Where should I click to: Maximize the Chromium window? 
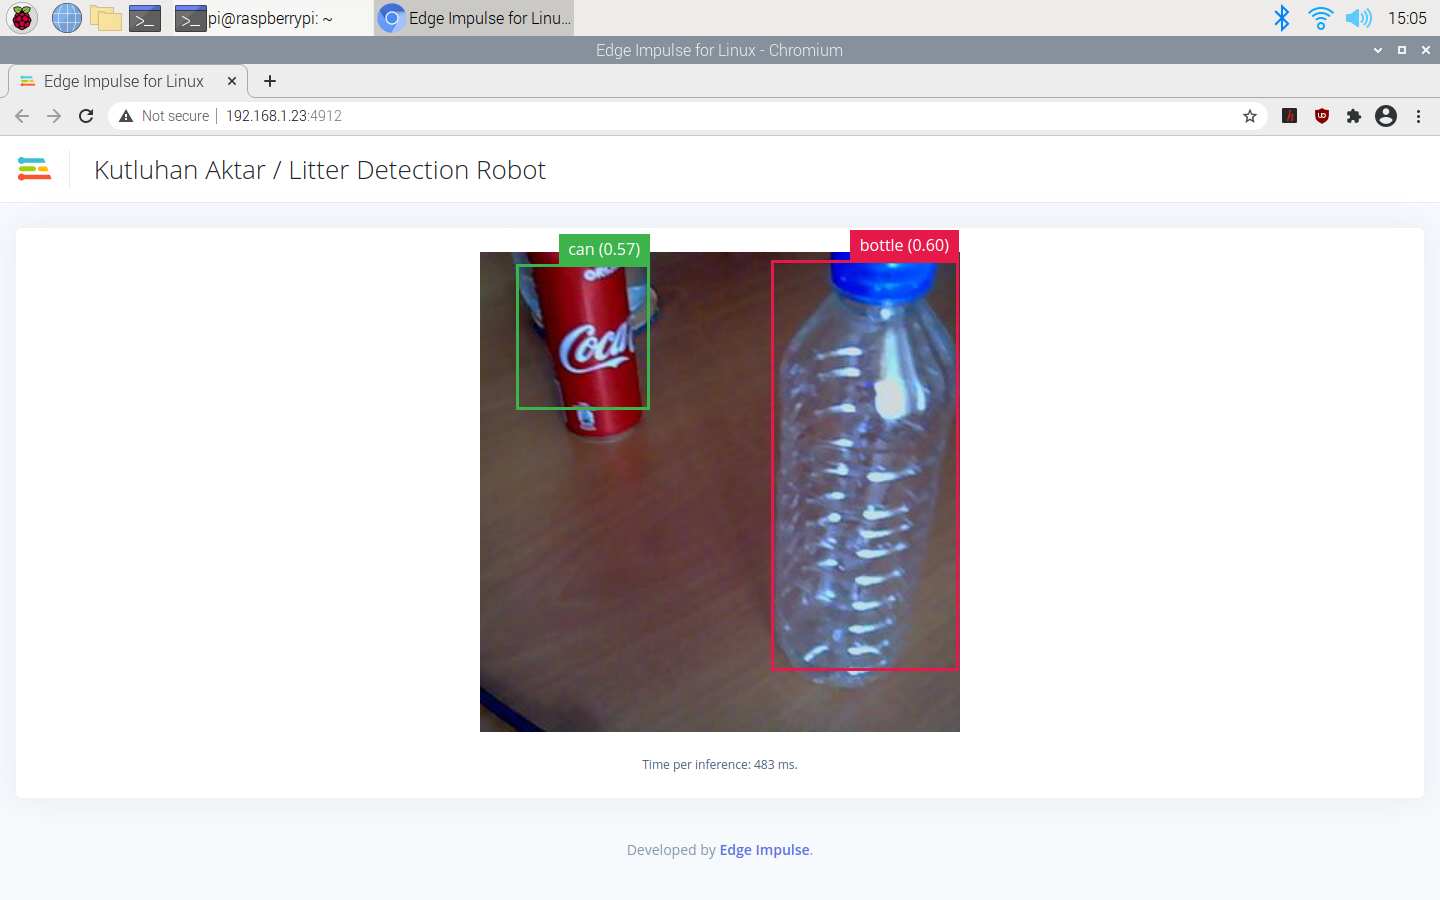tap(1402, 50)
